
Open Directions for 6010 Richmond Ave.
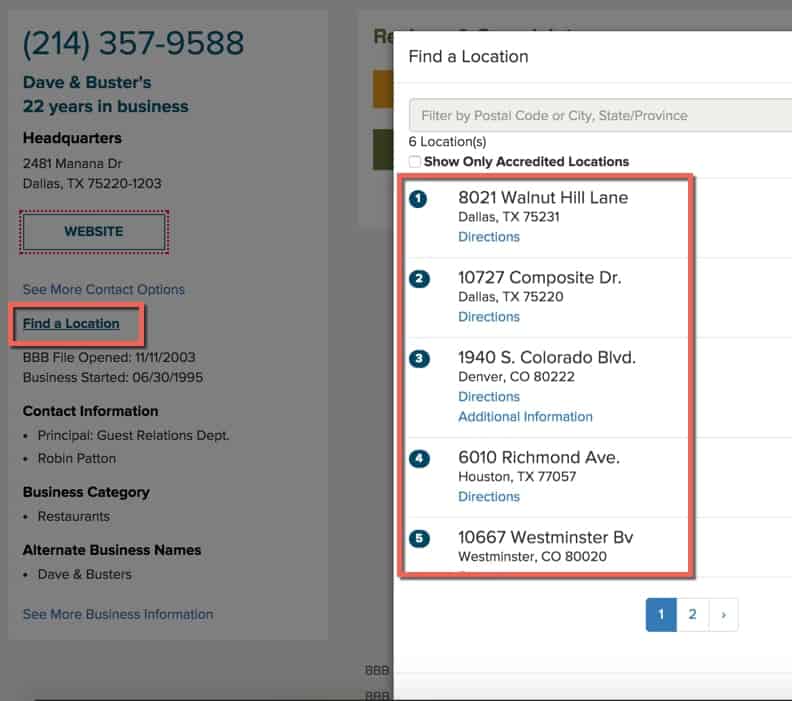(x=488, y=496)
